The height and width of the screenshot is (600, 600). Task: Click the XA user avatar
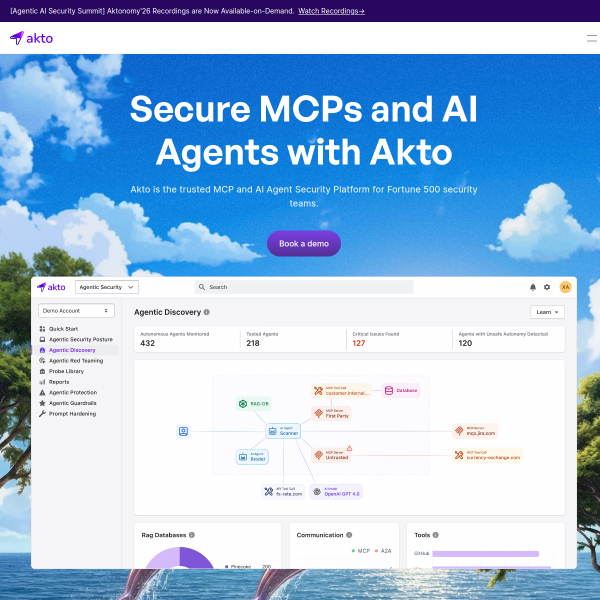point(566,287)
